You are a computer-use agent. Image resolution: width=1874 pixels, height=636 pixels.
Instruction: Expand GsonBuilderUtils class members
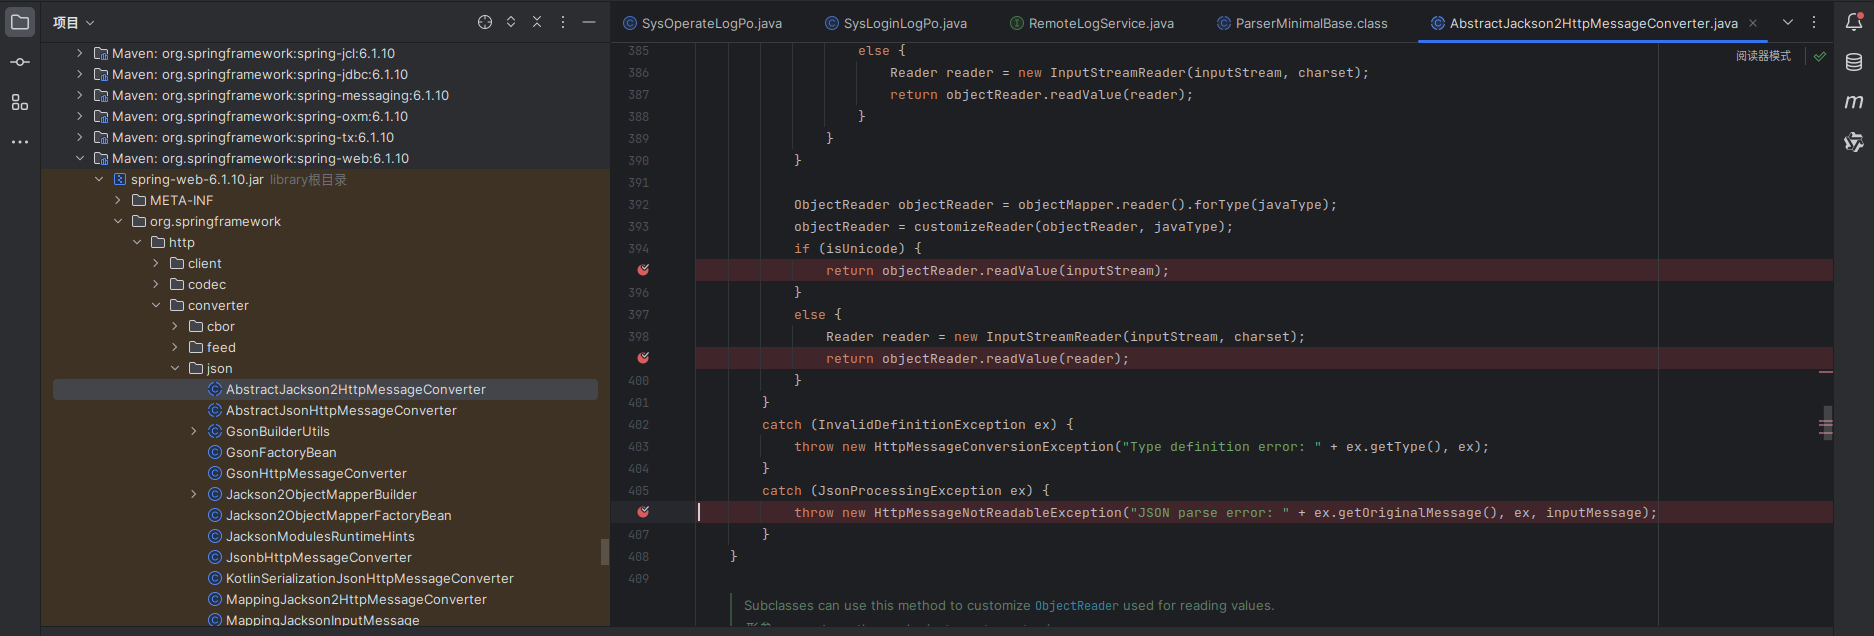point(194,431)
